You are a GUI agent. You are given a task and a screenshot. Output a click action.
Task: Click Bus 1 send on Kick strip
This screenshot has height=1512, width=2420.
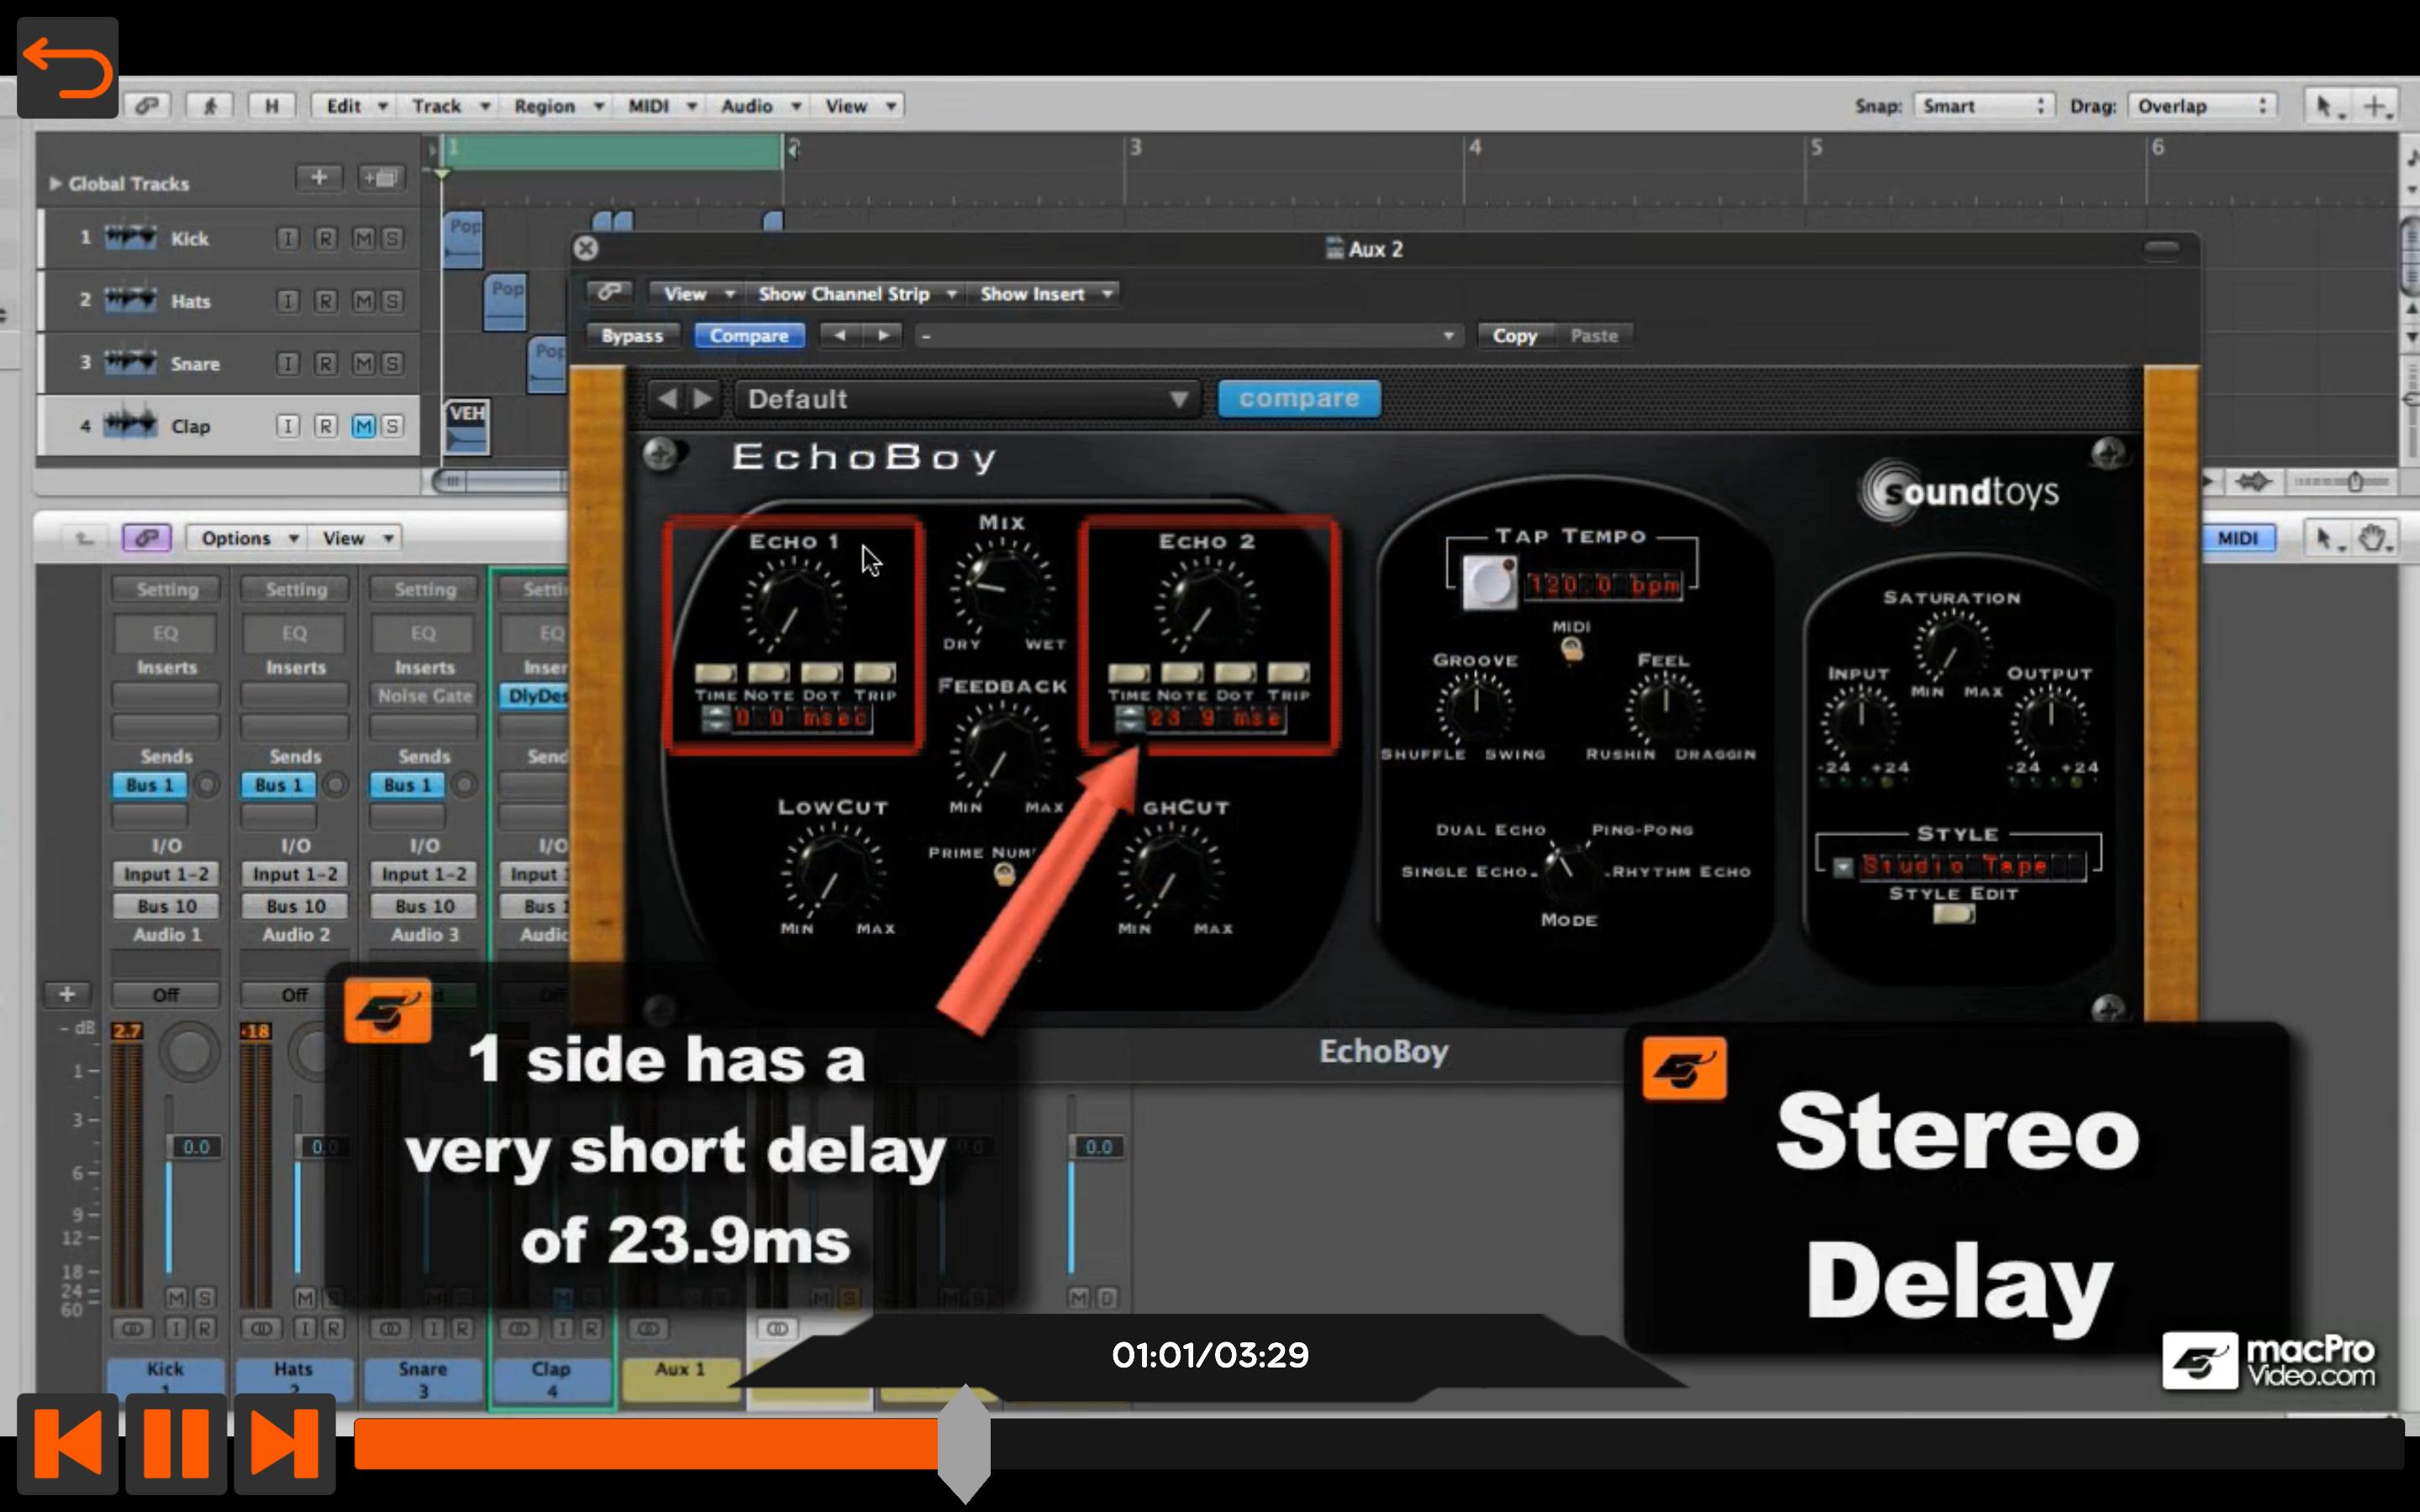coord(149,785)
